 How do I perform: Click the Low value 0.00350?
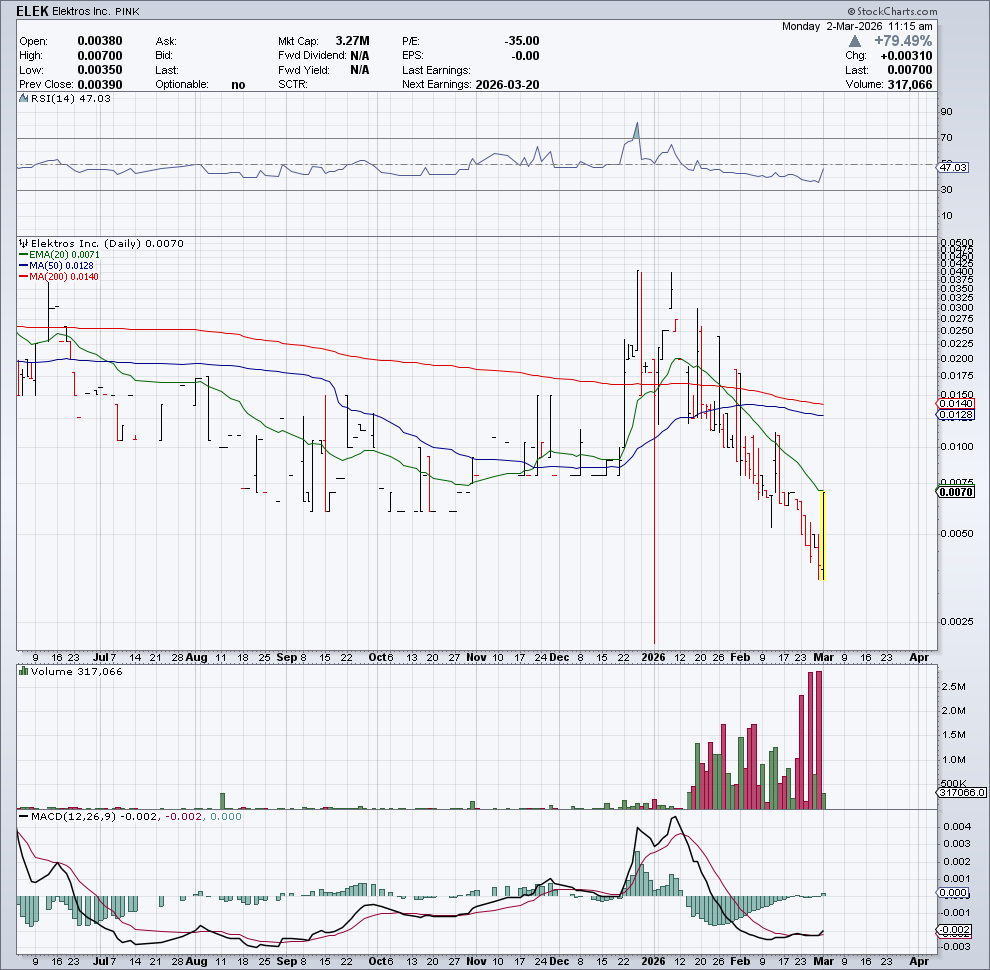tap(100, 70)
